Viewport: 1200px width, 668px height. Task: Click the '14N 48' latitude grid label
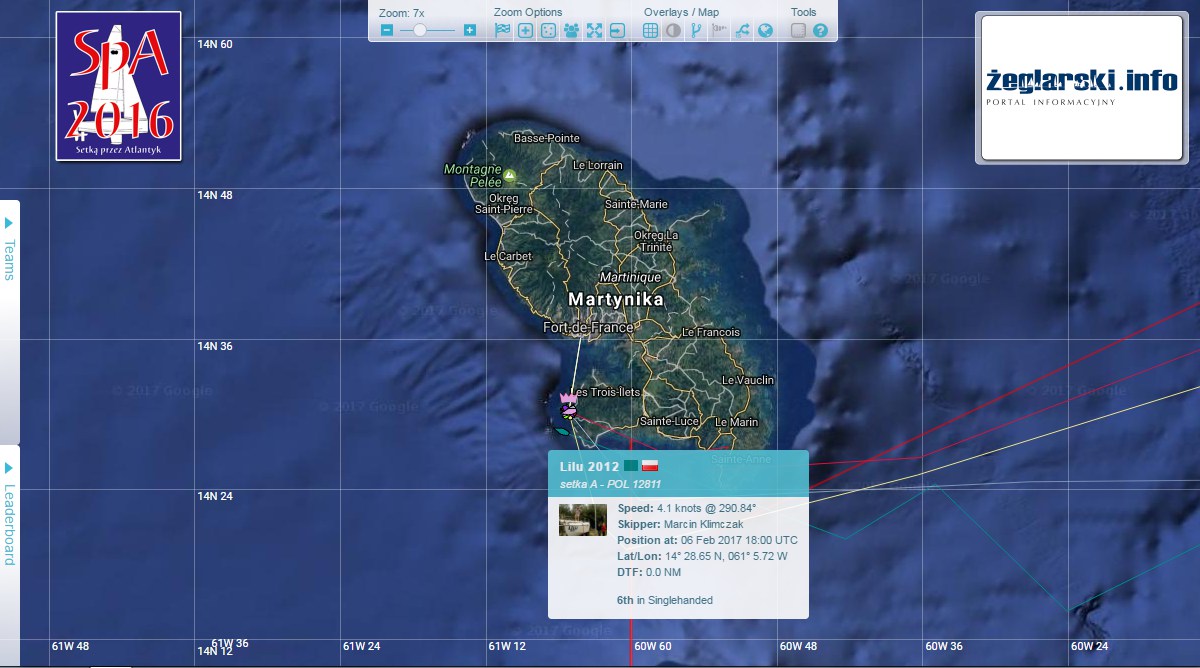pos(215,195)
